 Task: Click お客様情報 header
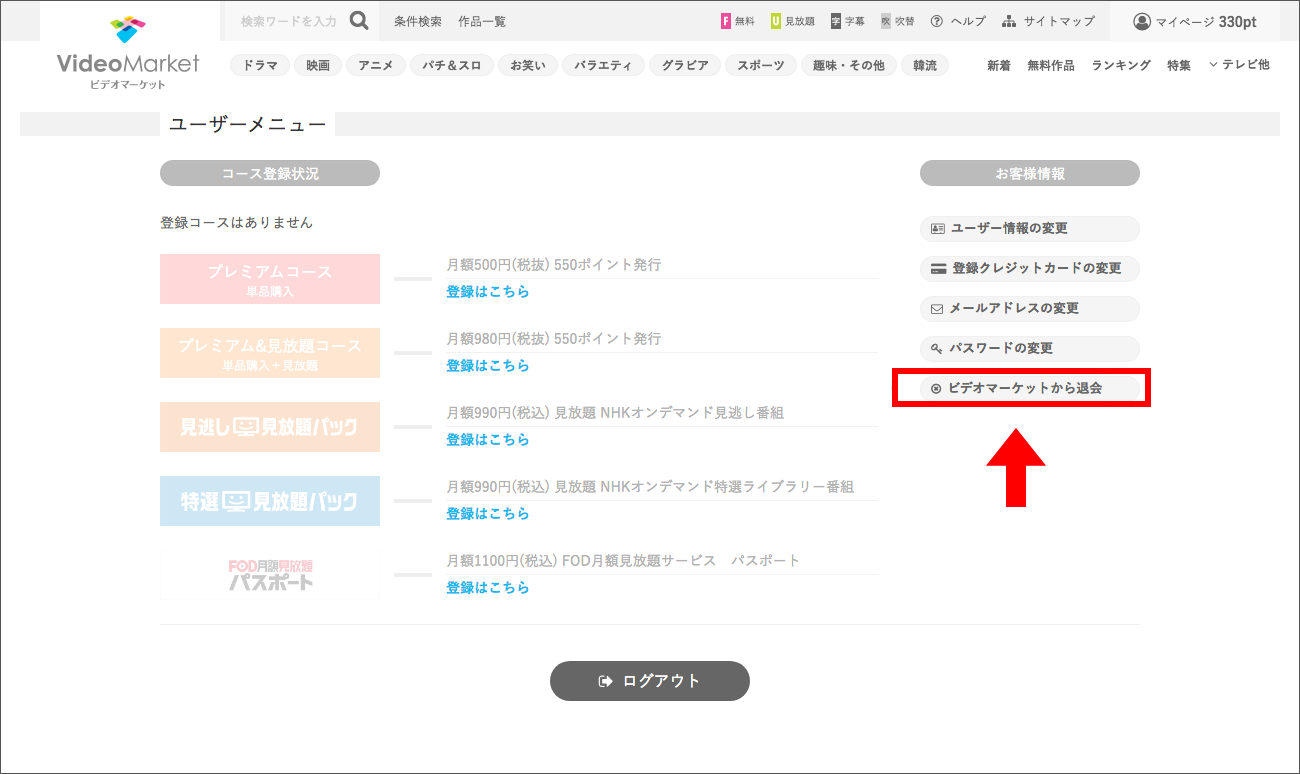1030,173
